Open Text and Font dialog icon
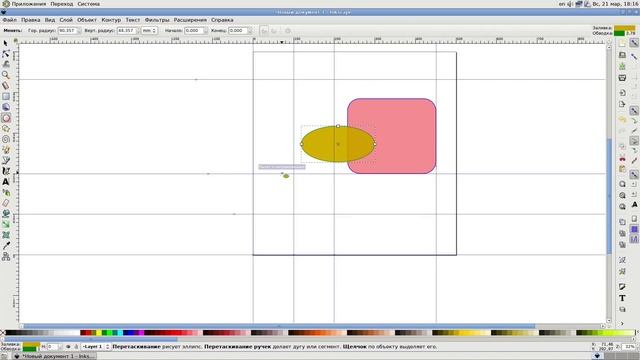 click(622, 298)
